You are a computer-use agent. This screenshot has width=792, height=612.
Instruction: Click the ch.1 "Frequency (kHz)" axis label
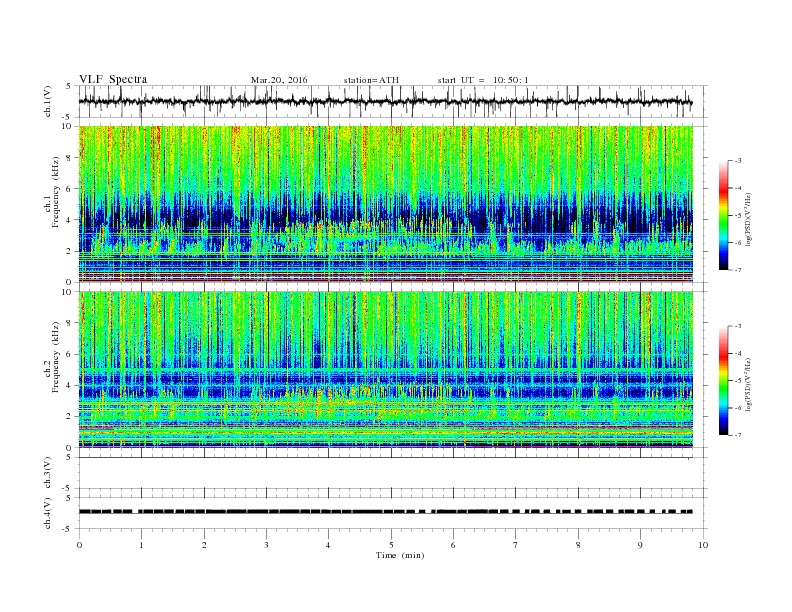[56, 192]
